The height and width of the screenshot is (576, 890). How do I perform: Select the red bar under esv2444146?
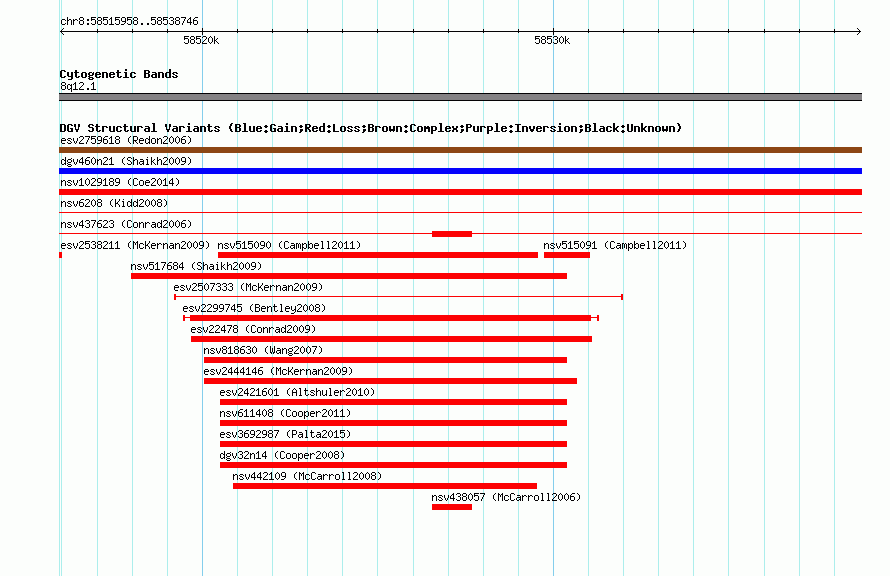point(391,381)
